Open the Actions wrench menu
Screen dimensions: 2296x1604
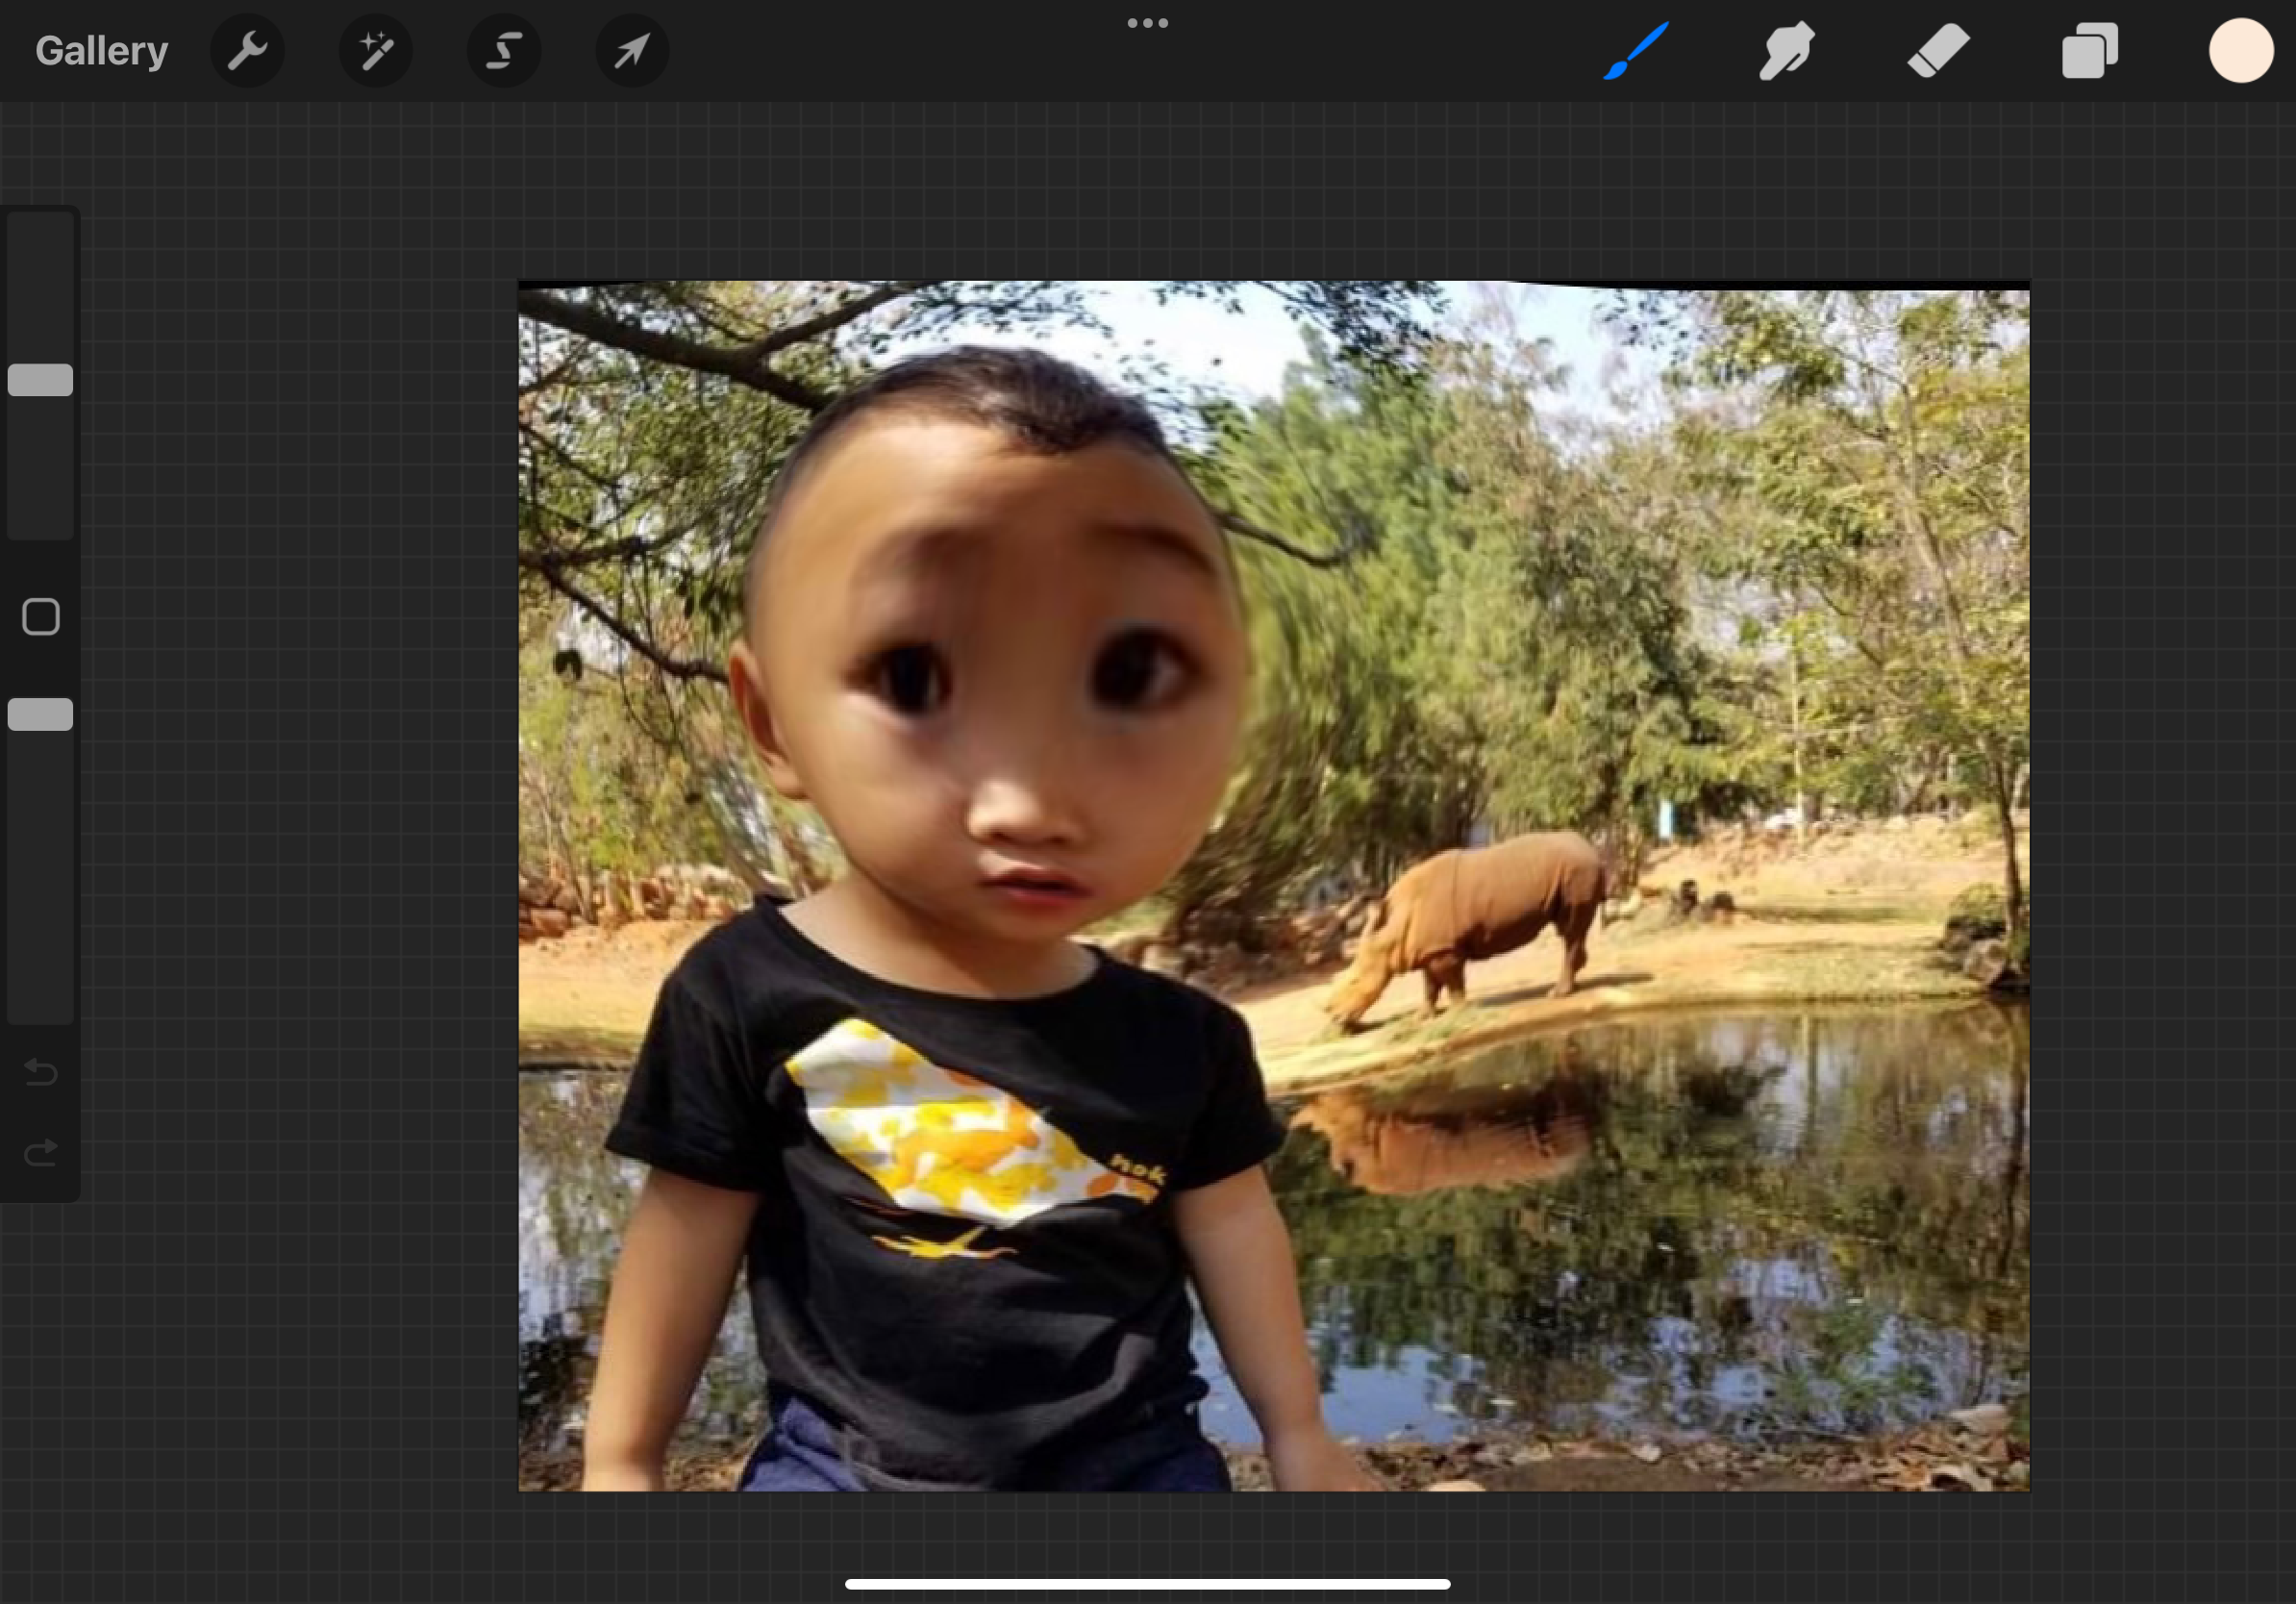[x=247, y=51]
